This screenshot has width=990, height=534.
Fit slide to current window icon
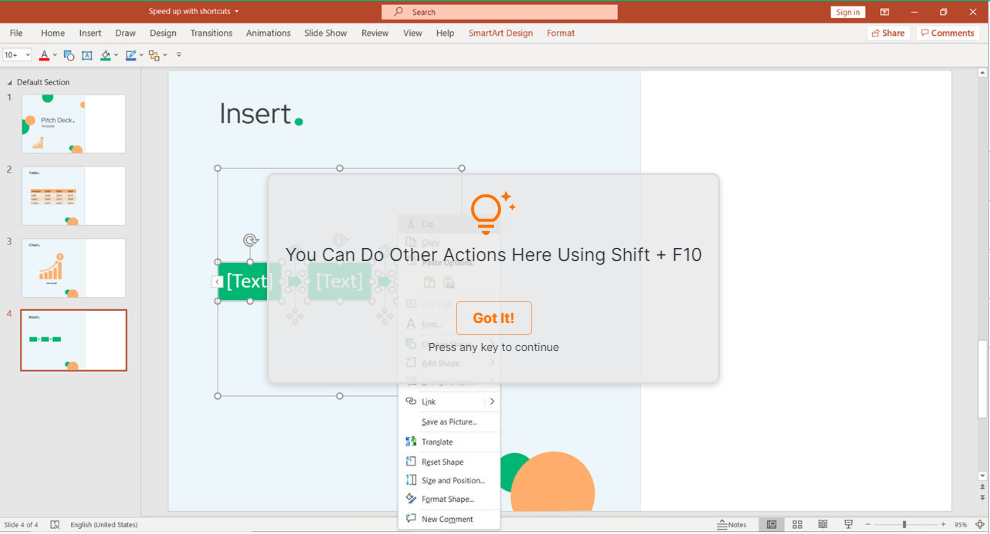pos(980,525)
